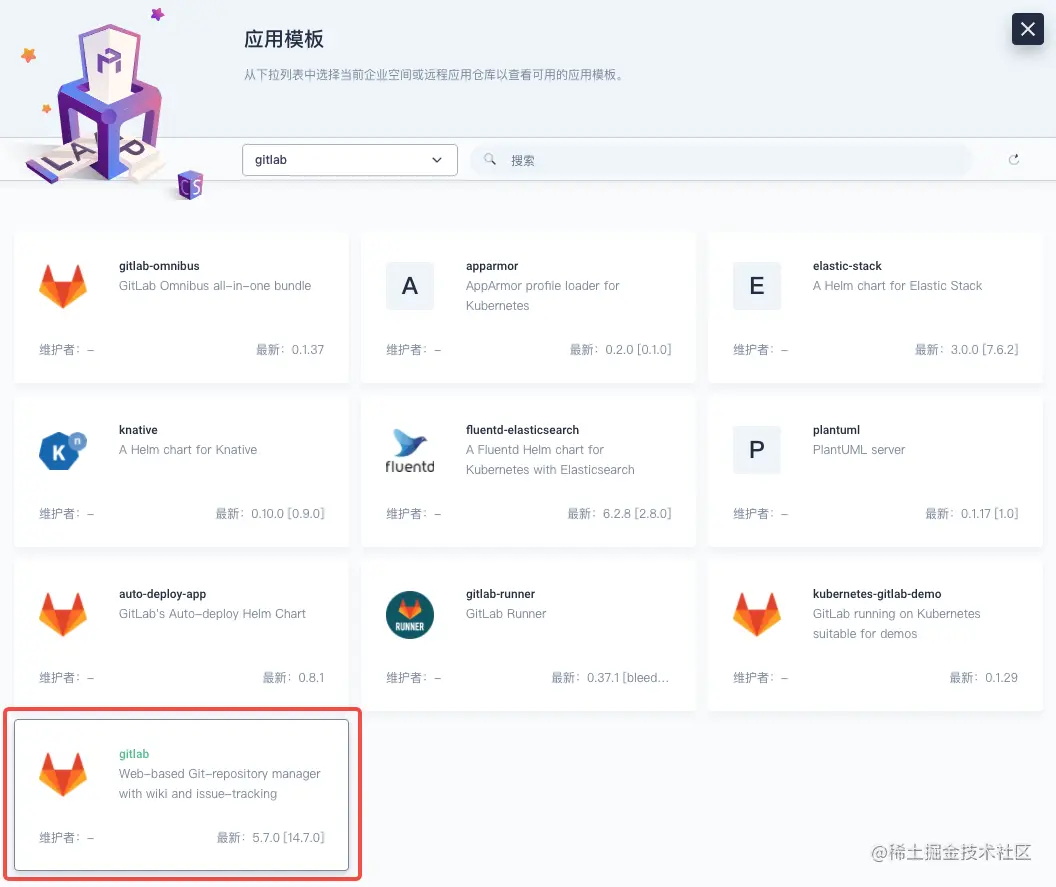Expand repository list via chevron arrow
This screenshot has height=887, width=1056.
pos(436,160)
